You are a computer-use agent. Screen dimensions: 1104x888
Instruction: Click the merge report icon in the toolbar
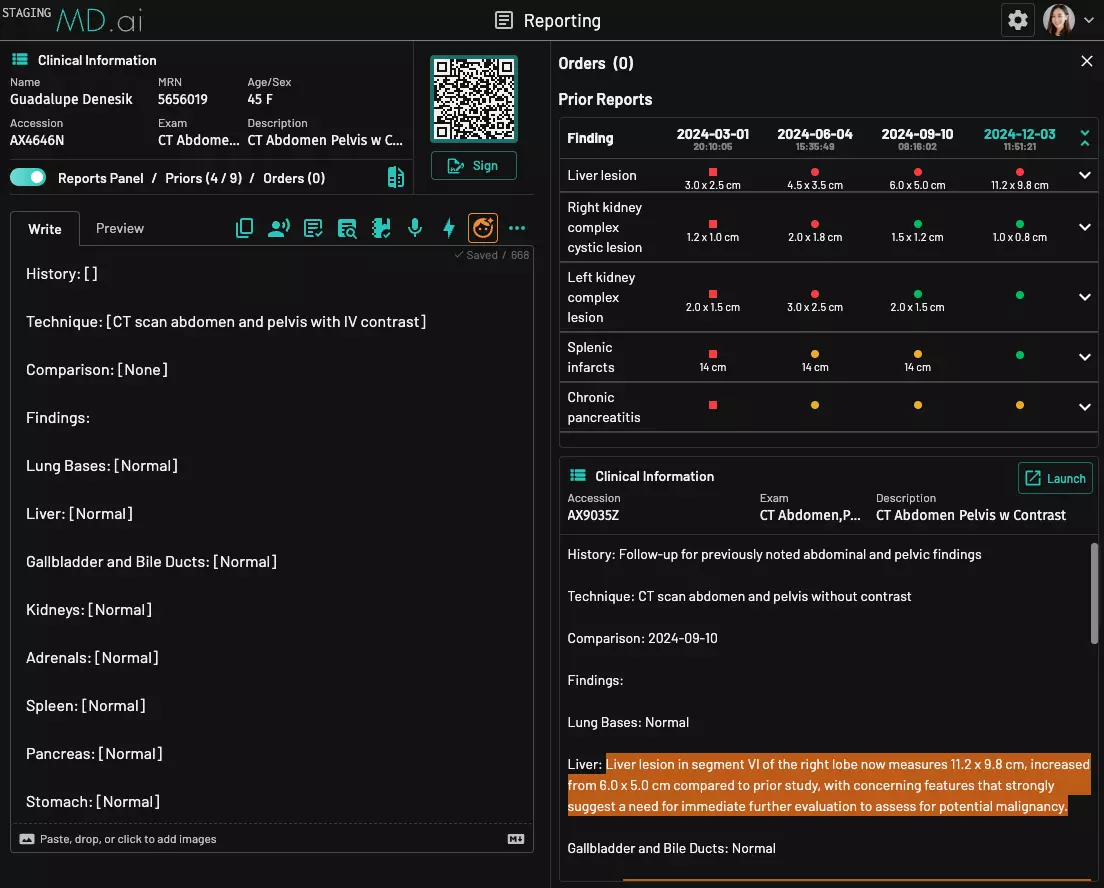(x=381, y=228)
